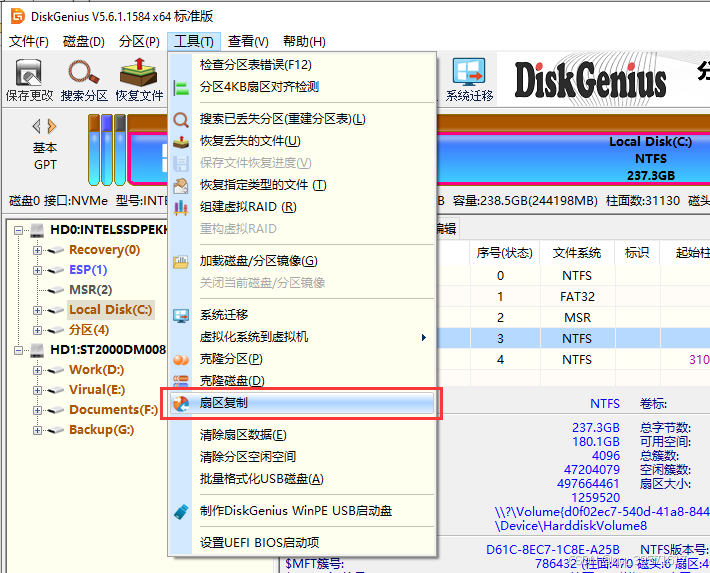Click the 序号(状态) column header
The width and height of the screenshot is (710, 573).
click(x=504, y=253)
